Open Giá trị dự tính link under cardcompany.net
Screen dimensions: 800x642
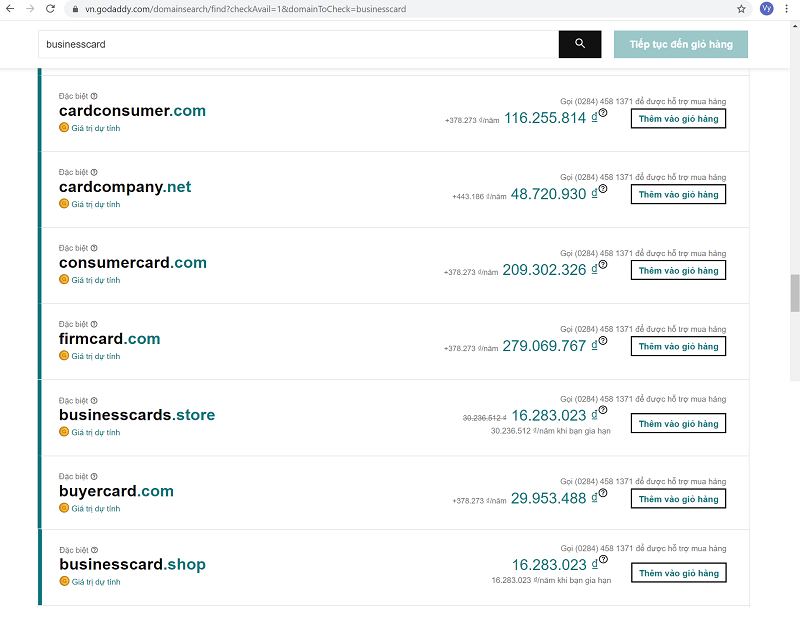click(96, 204)
